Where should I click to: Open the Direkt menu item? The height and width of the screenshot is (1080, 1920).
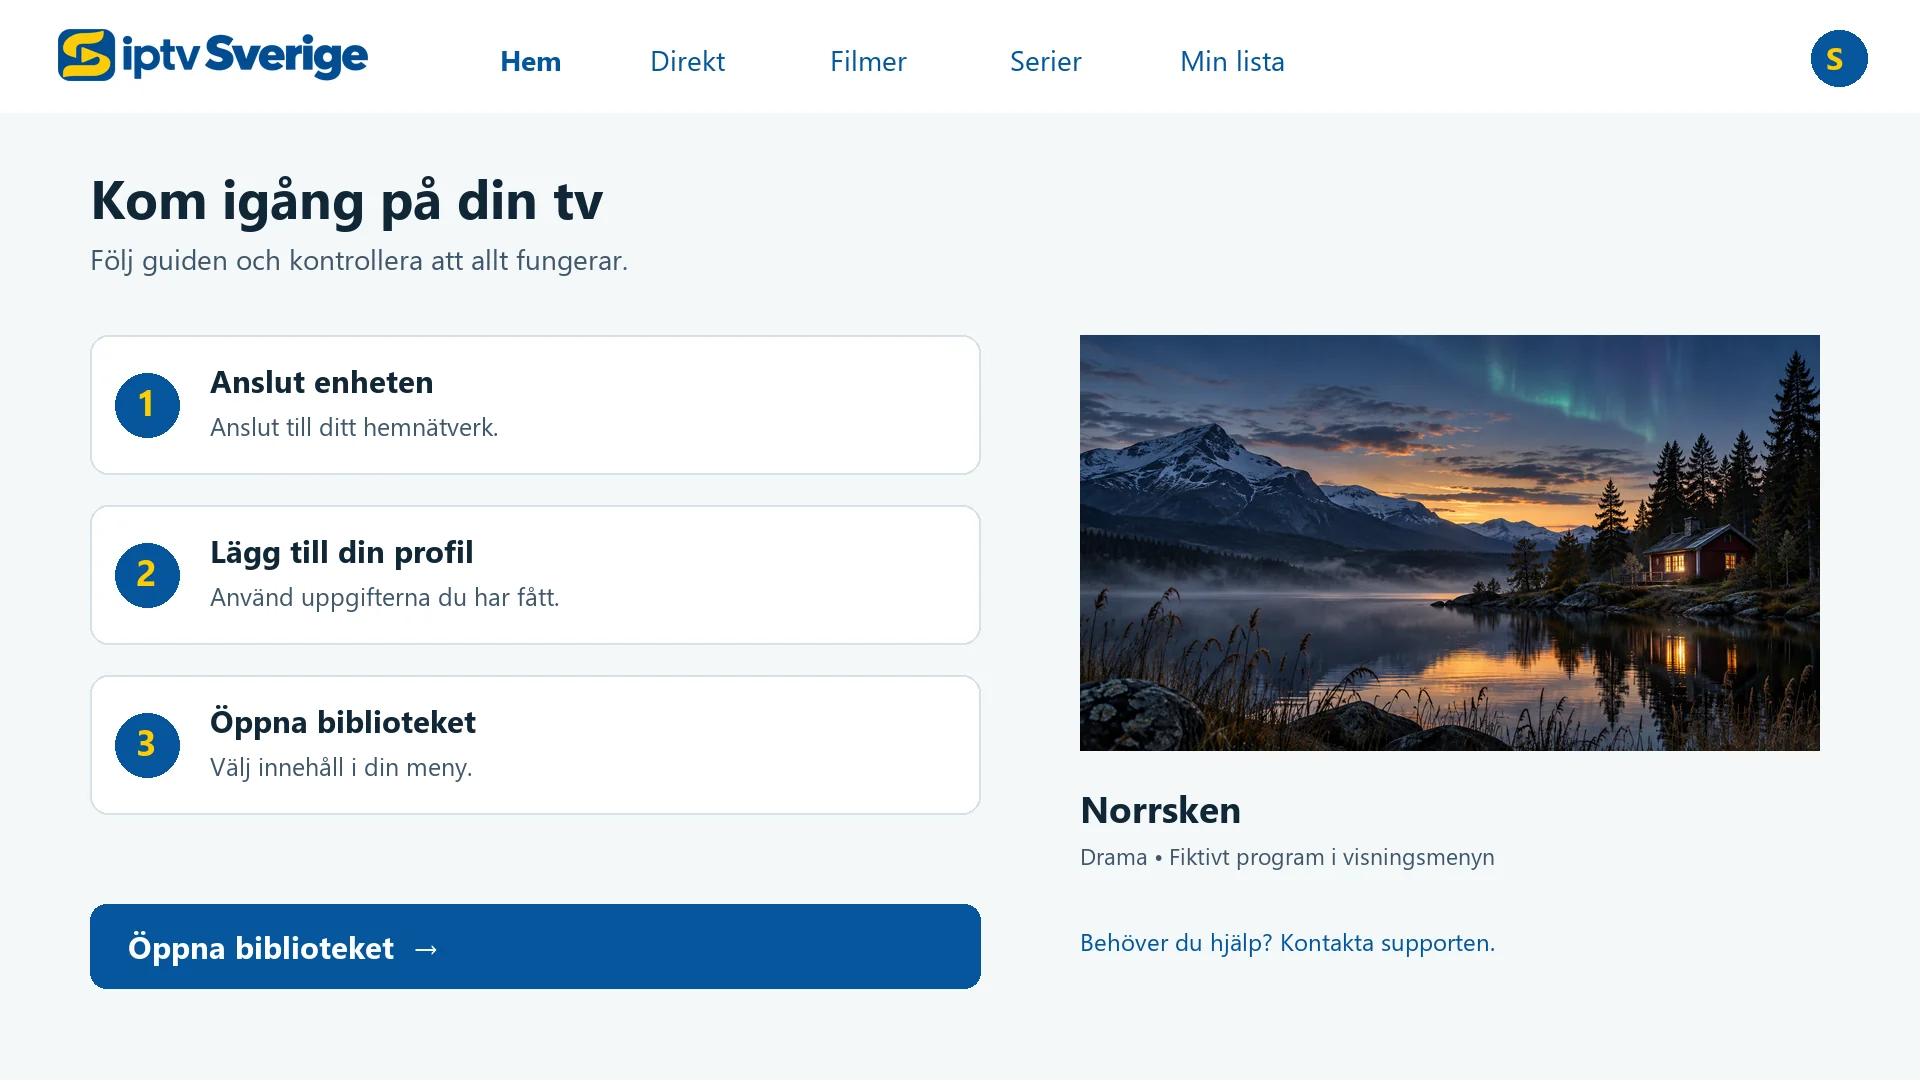(687, 61)
